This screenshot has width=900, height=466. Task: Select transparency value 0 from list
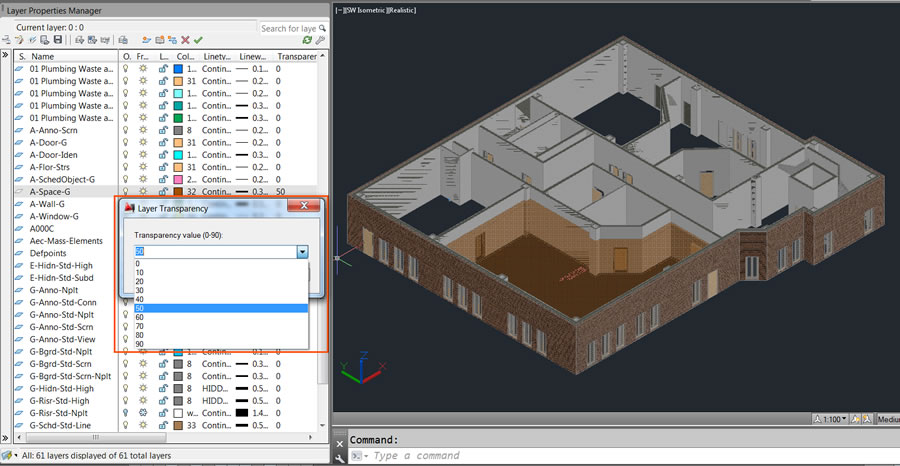click(x=222, y=263)
